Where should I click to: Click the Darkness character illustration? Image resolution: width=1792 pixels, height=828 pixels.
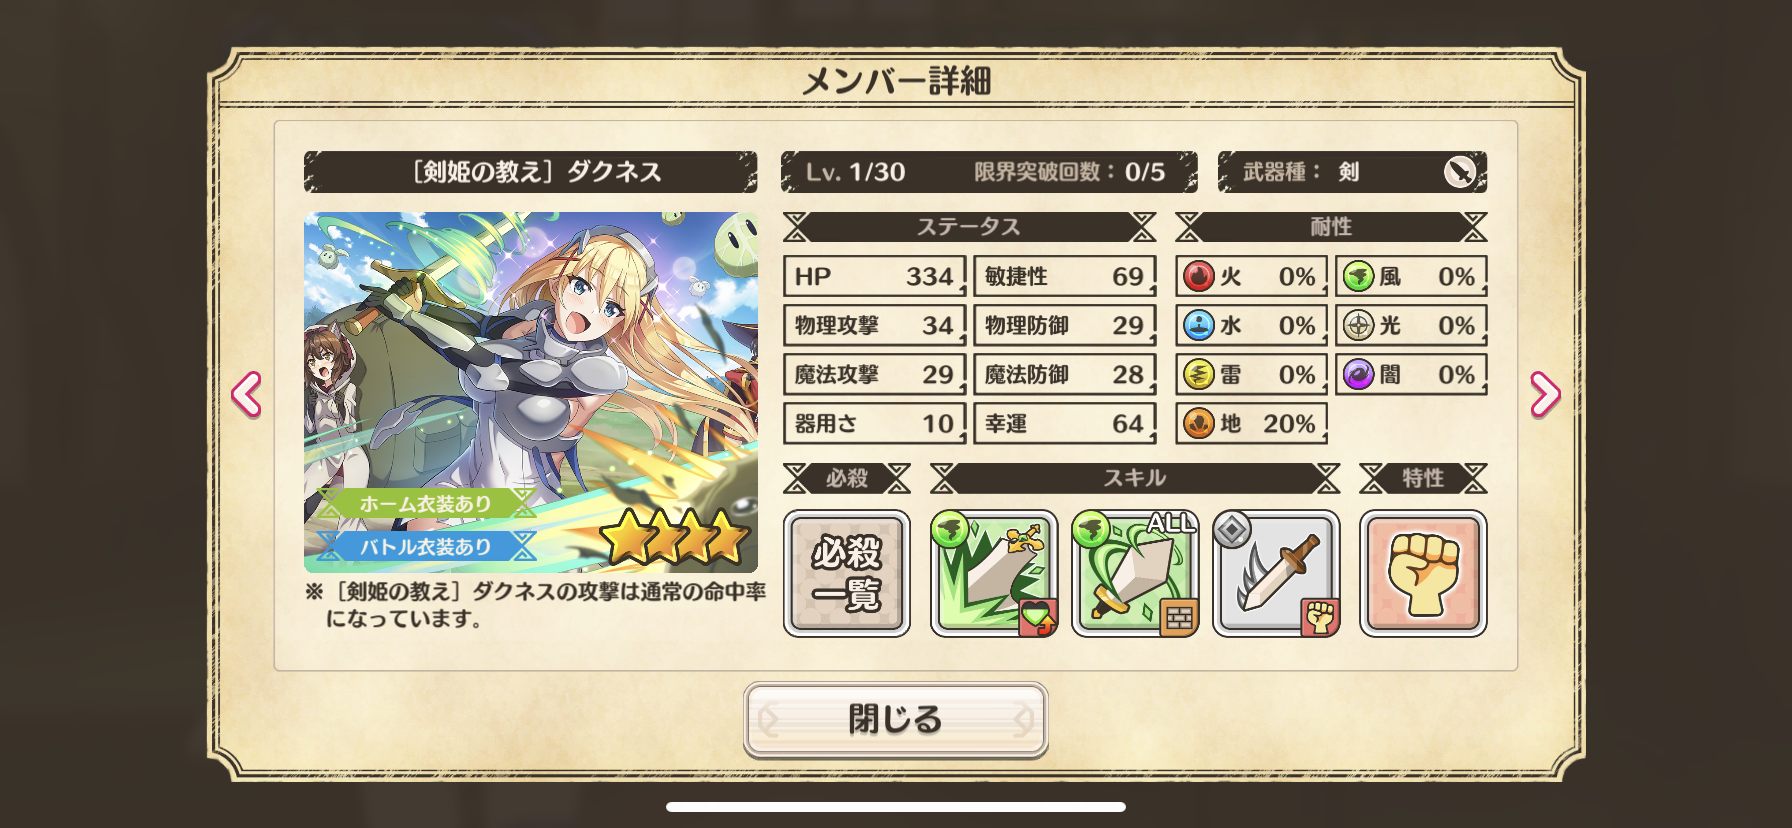531,392
